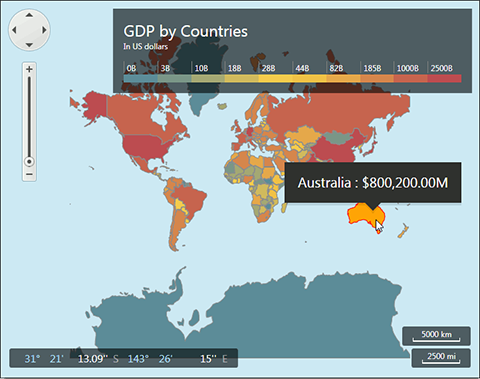This screenshot has height=379, width=480.
Task: Click the United States on the map
Action: (144, 147)
